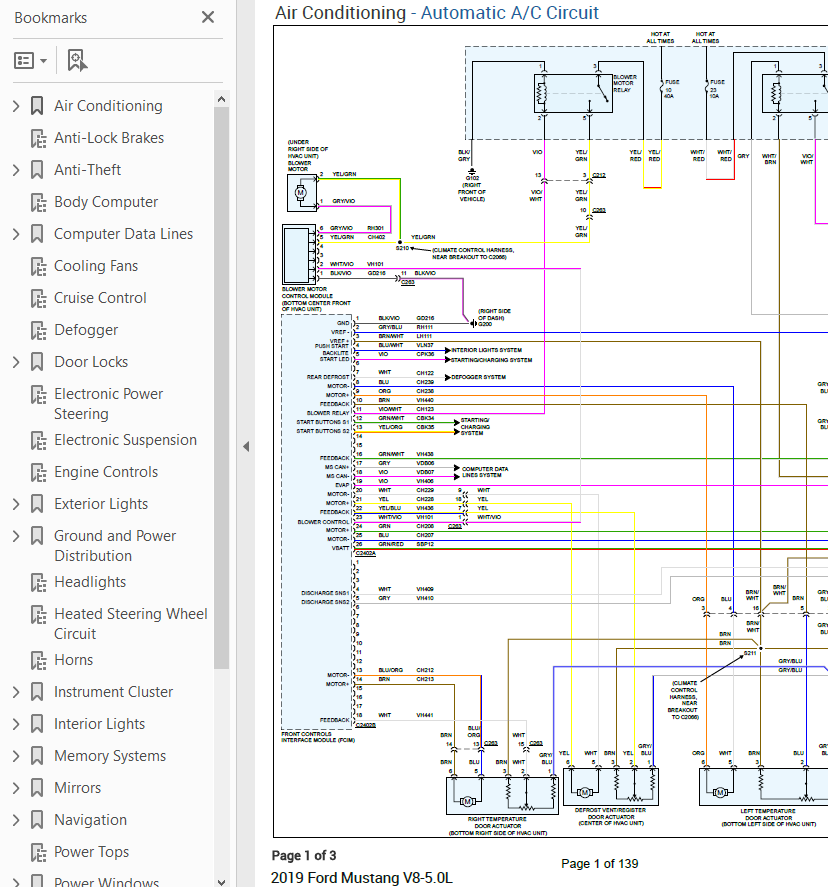Image resolution: width=828 pixels, height=887 pixels.
Task: Click the Headlights bookmark icon
Action: pos(38,582)
